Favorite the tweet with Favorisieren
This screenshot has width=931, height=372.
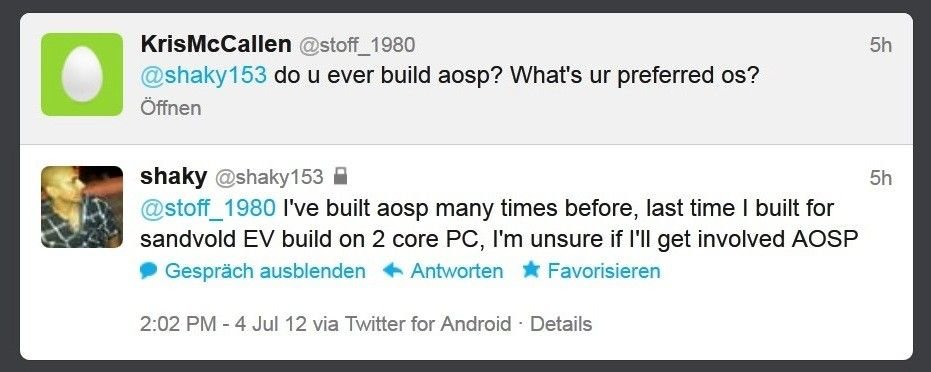coord(603,271)
